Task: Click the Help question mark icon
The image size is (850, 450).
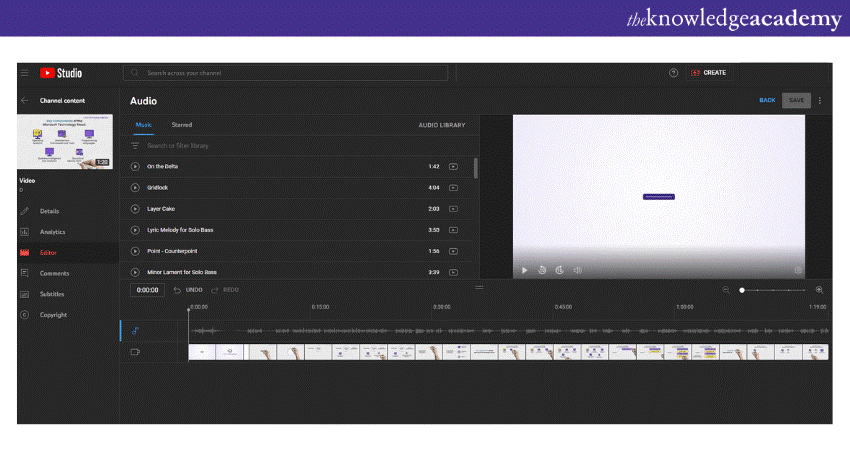Action: pyautogui.click(x=673, y=73)
